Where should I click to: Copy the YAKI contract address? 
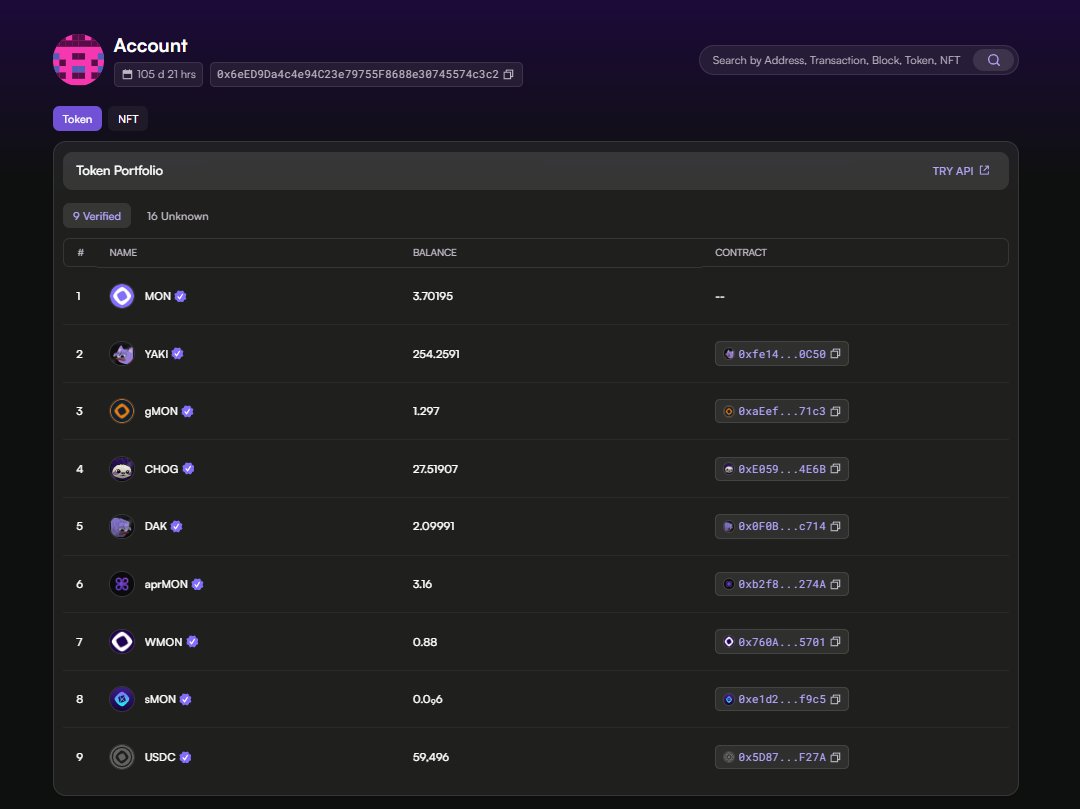pyautogui.click(x=835, y=354)
